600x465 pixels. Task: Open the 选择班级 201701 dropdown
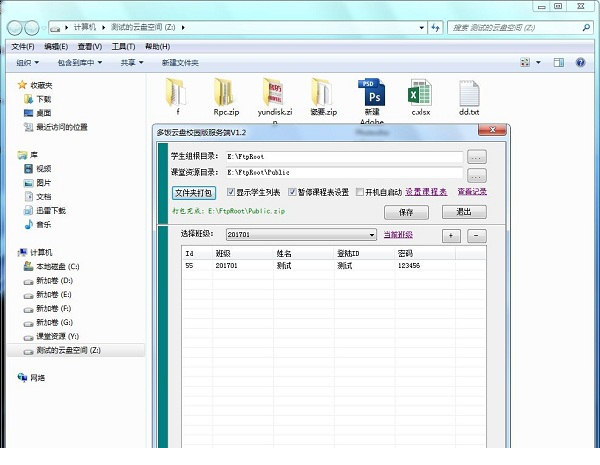click(301, 234)
